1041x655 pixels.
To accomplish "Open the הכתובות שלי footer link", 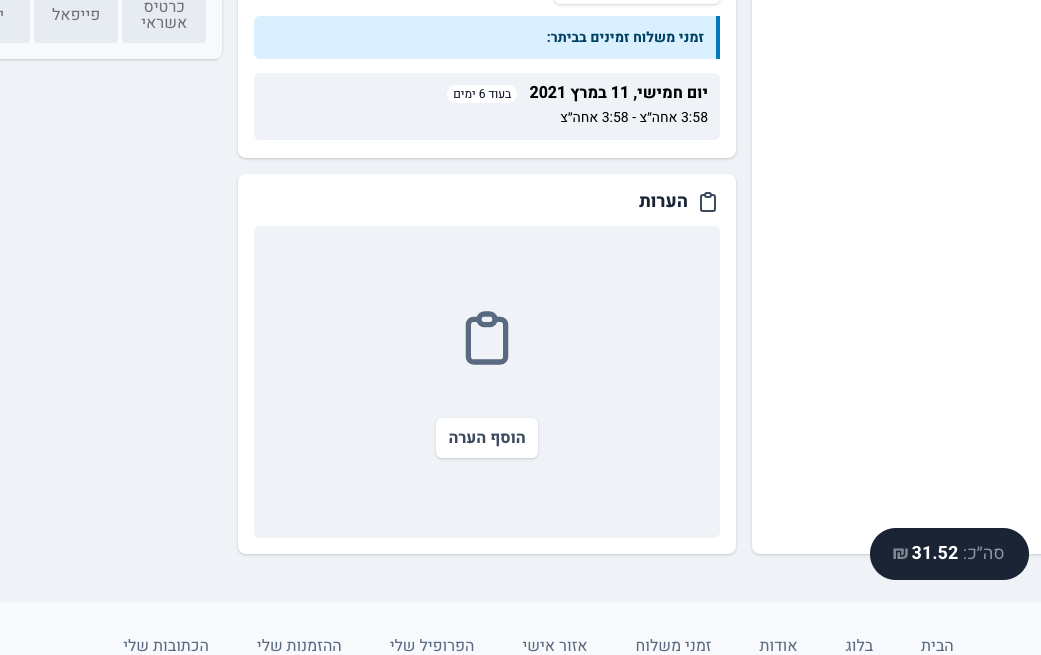I will pos(166,645).
